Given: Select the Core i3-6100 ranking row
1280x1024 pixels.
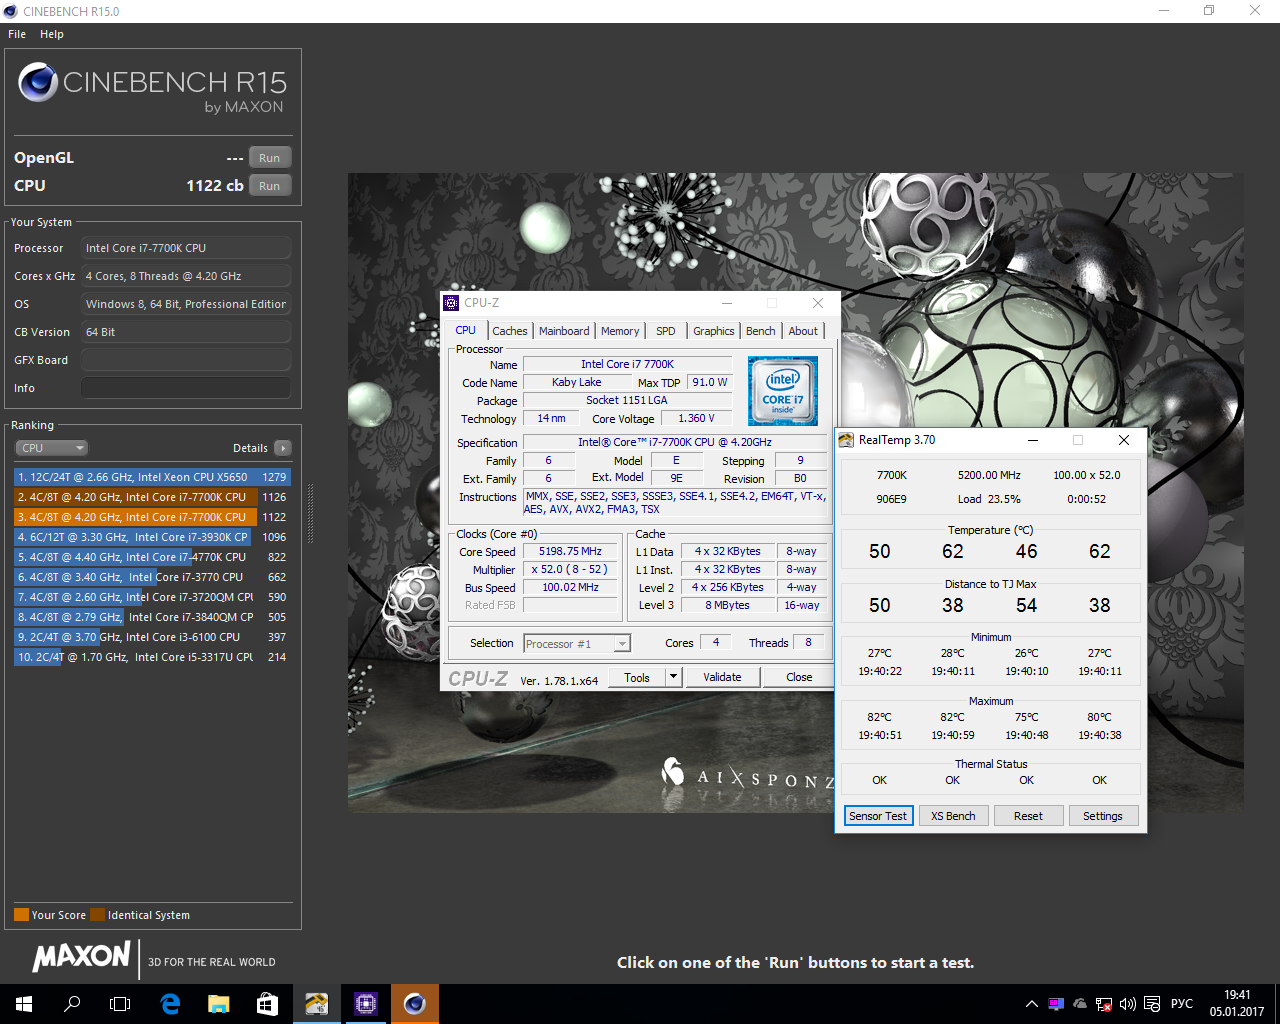Looking at the screenshot, I should point(152,637).
